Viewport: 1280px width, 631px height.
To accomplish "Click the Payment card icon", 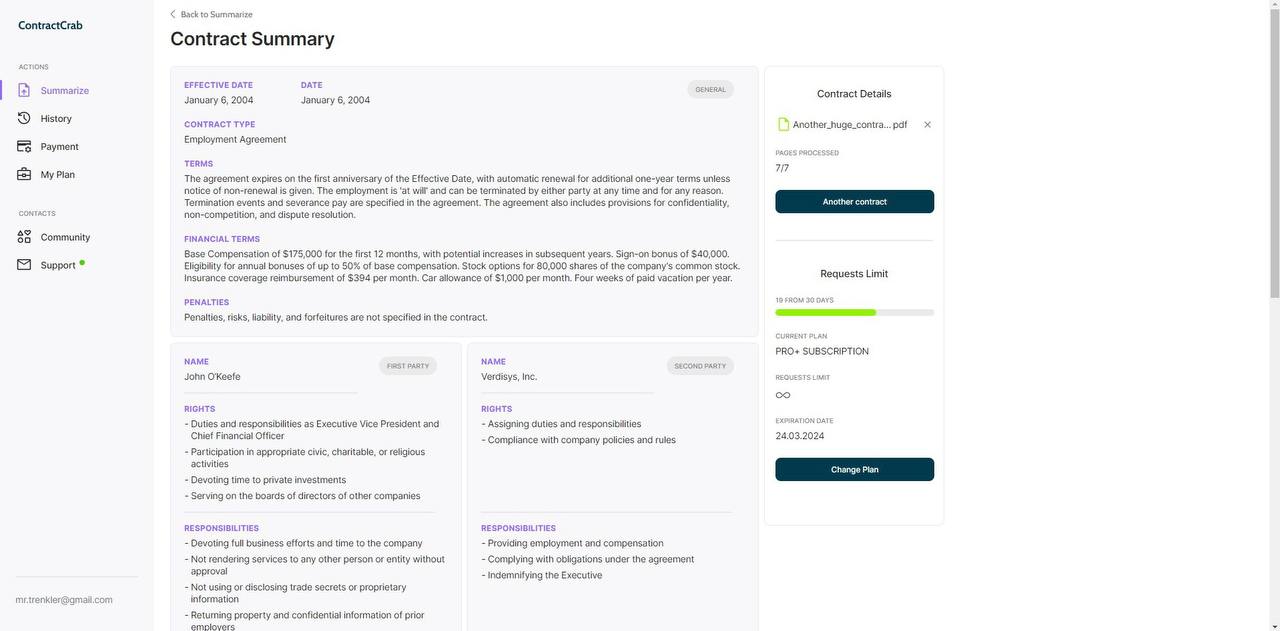I will click(x=24, y=146).
